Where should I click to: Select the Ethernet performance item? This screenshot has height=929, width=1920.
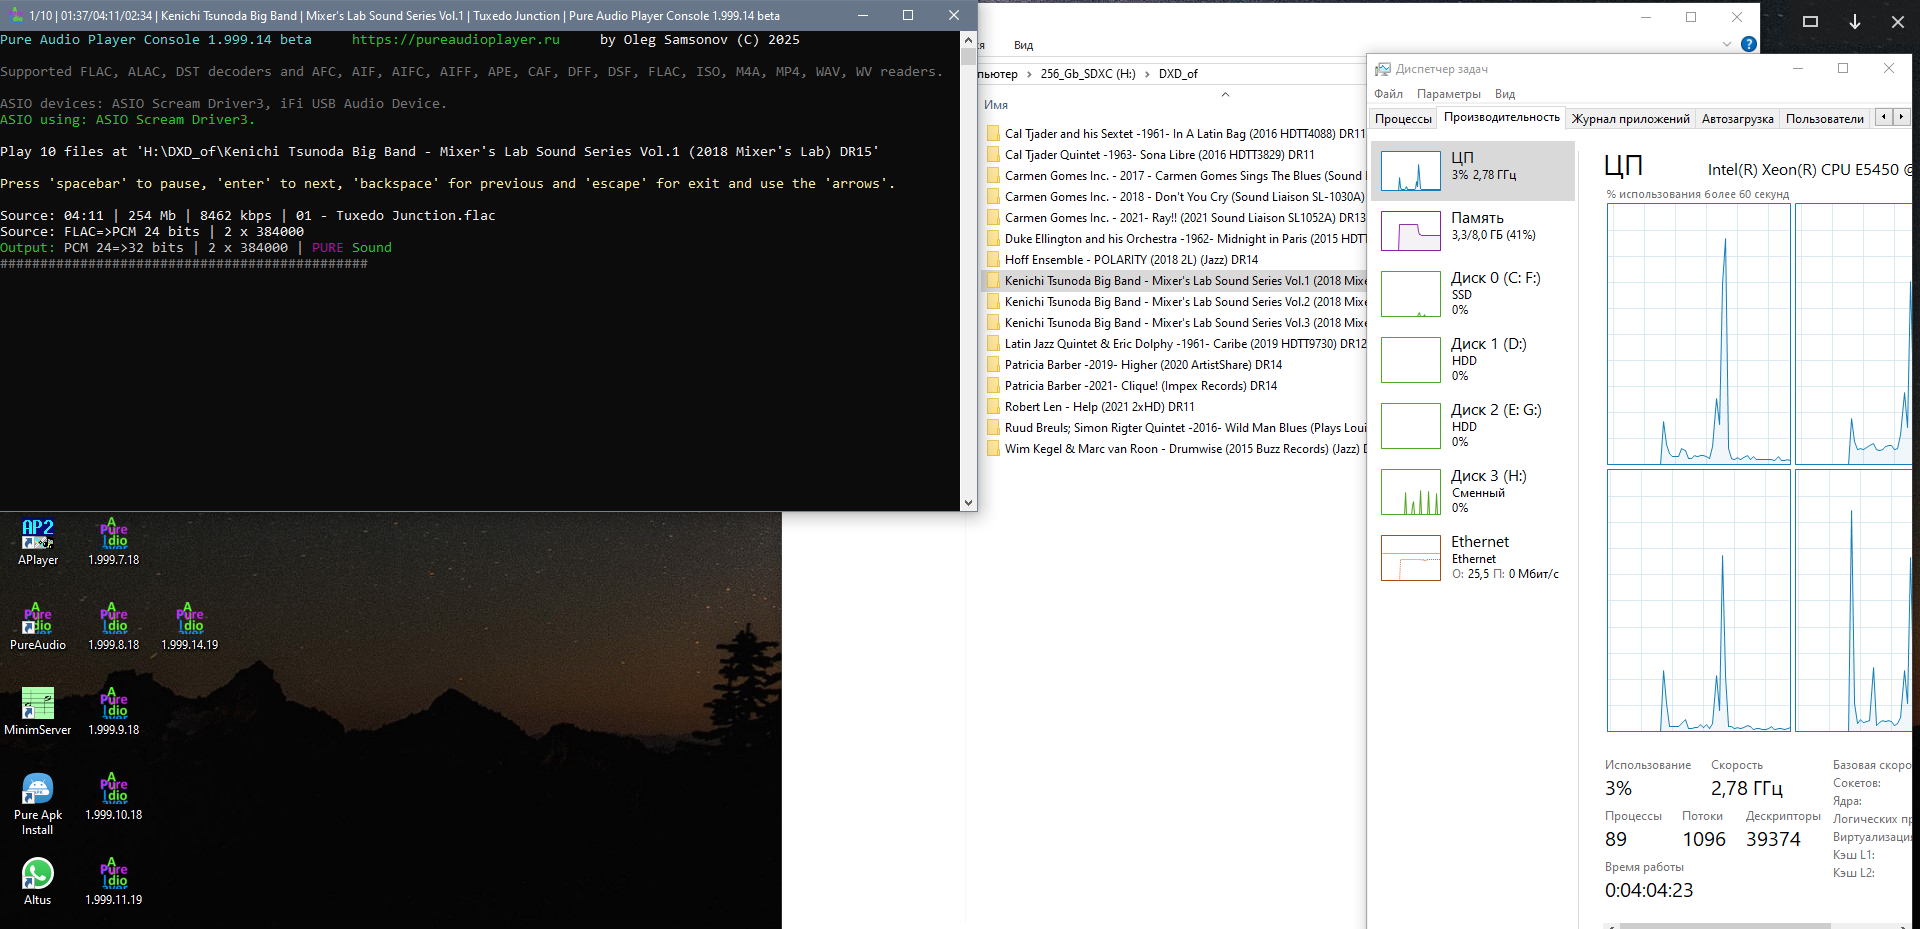pos(1472,558)
